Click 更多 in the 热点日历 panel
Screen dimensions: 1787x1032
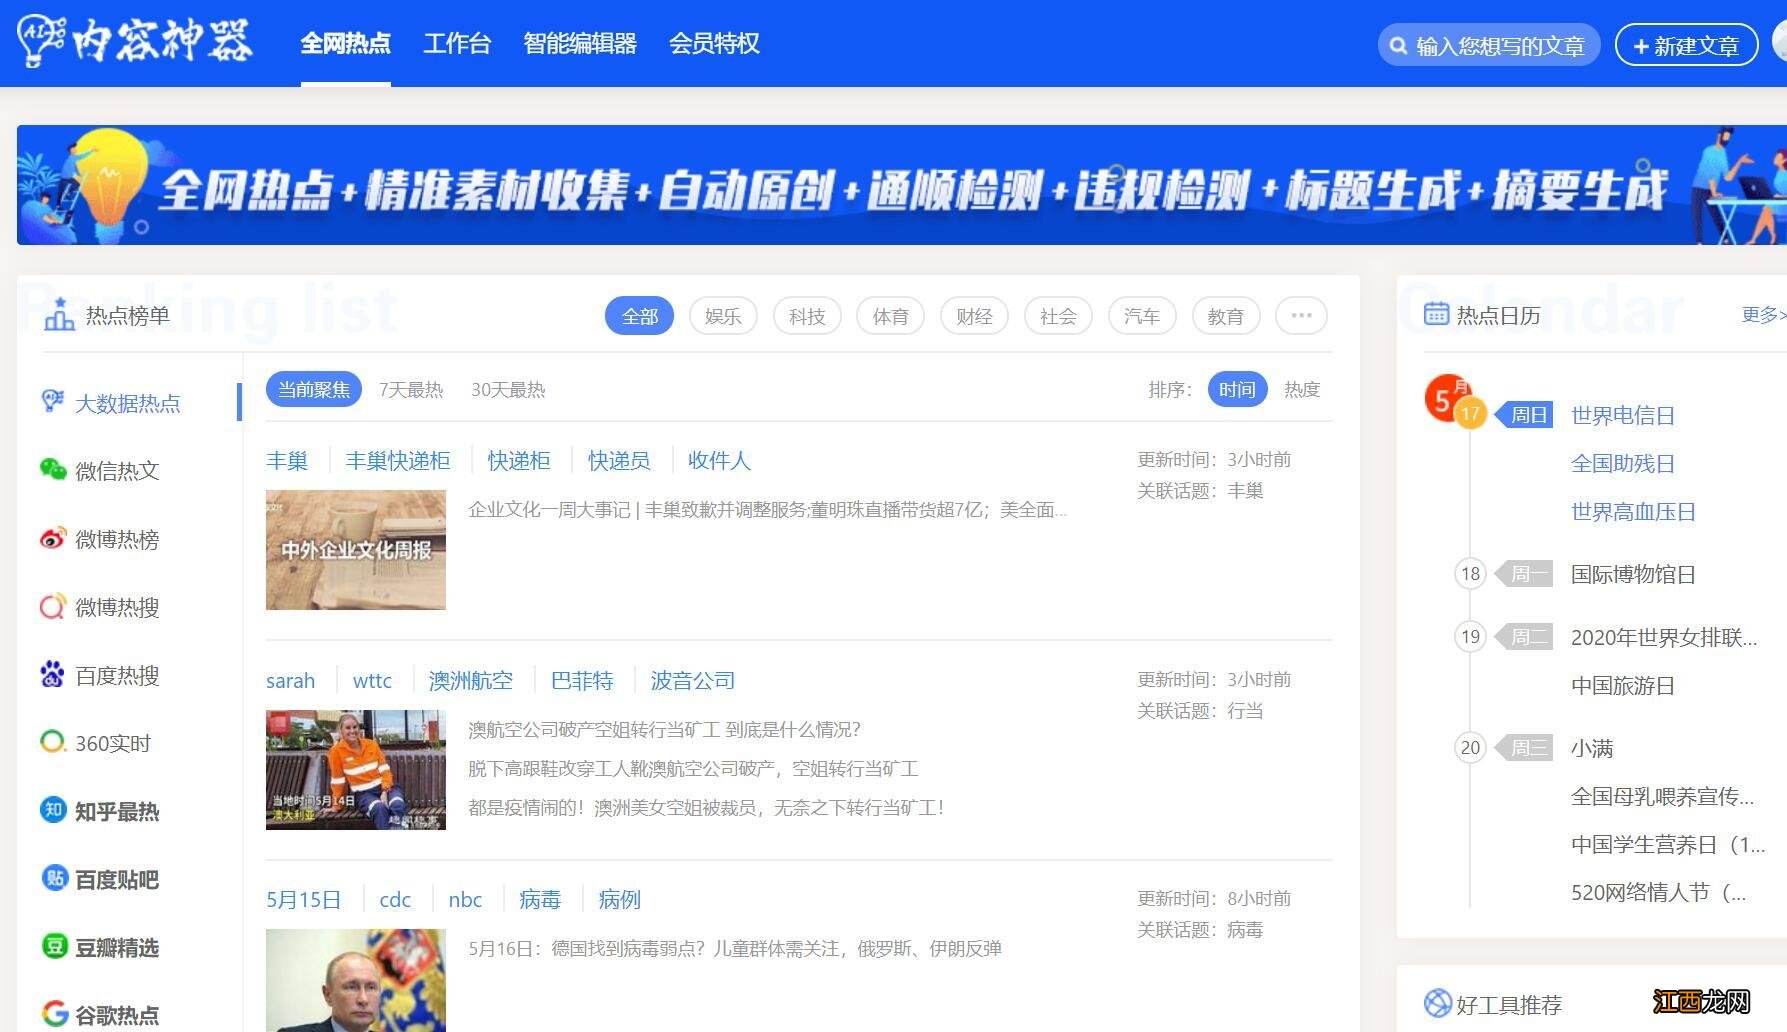(x=1763, y=314)
